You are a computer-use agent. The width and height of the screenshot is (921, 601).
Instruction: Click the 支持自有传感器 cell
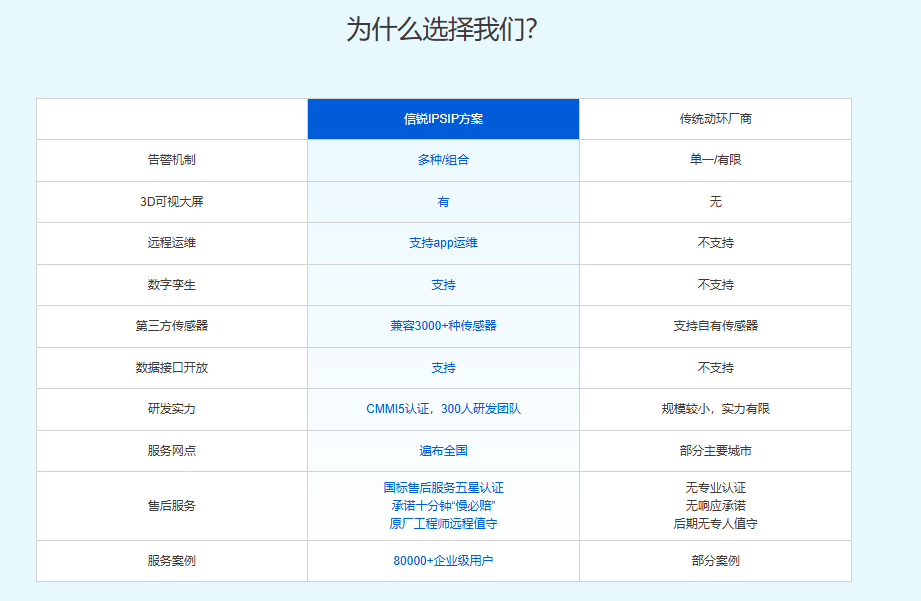coord(715,325)
